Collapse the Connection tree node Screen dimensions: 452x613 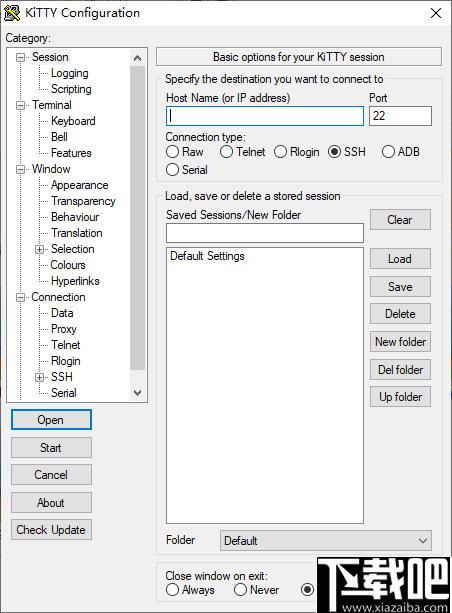coord(20,298)
